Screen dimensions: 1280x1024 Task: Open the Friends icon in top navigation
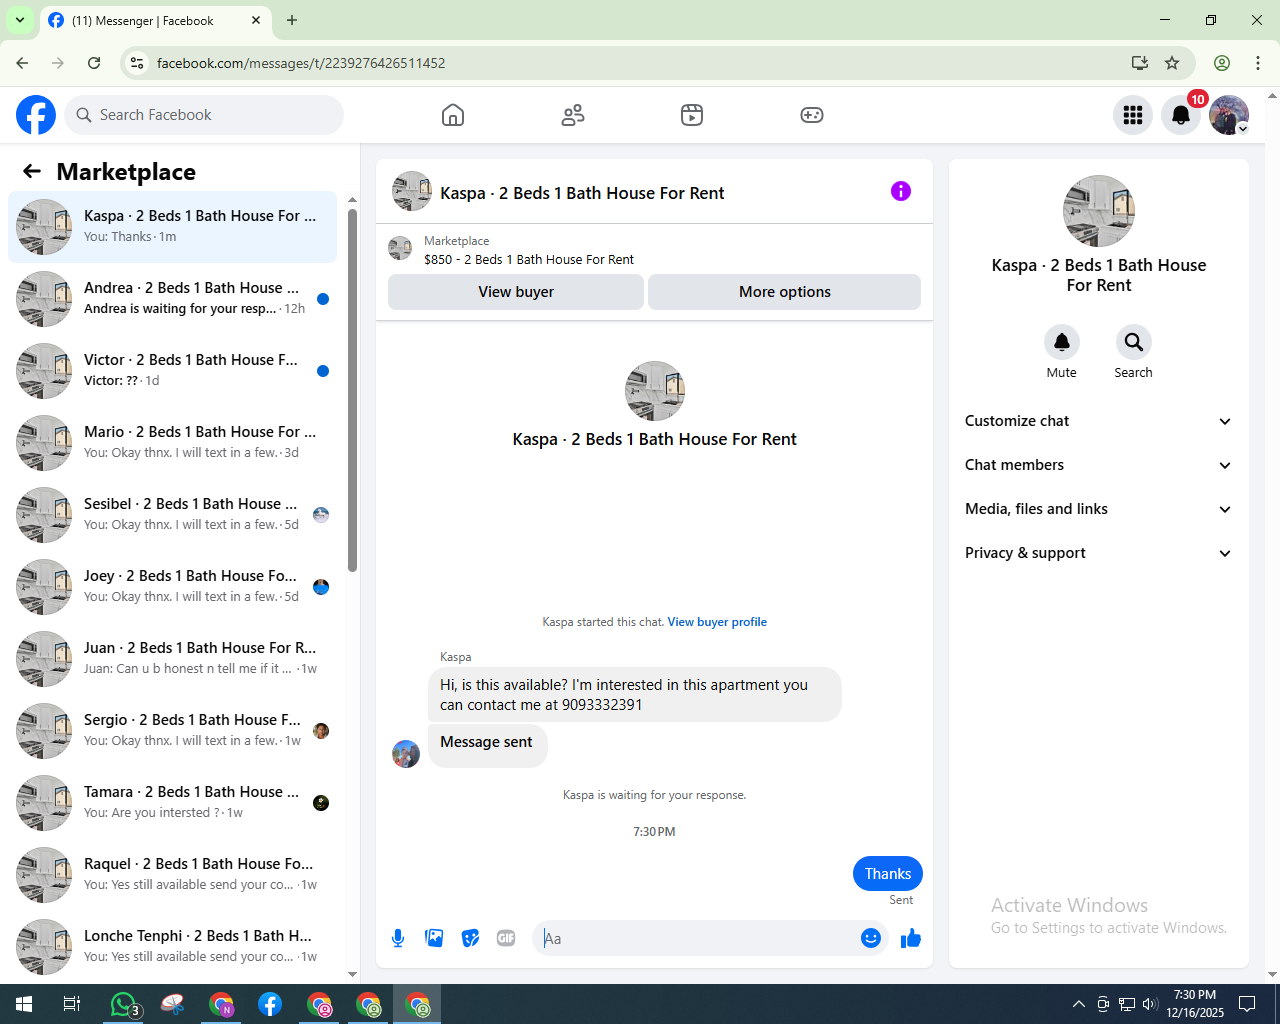tap(573, 115)
